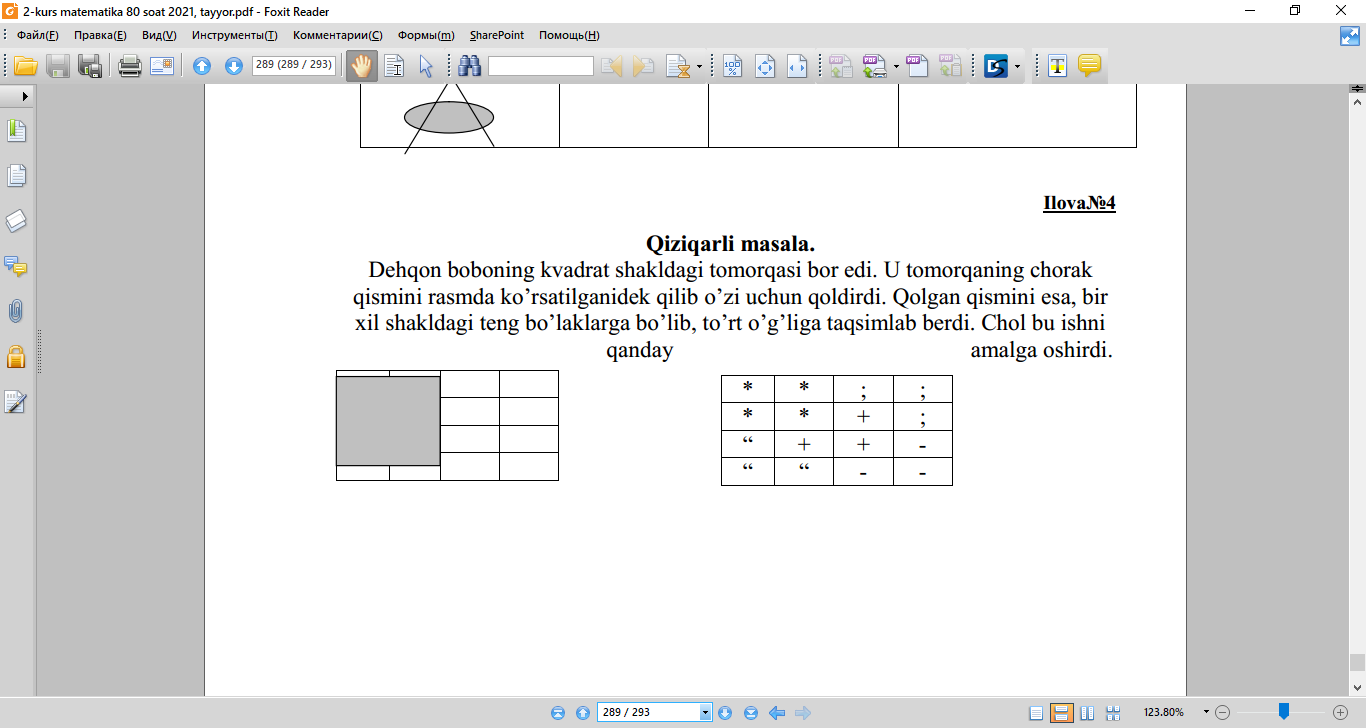Open the Security lock panel in sidebar
This screenshot has width=1366, height=728.
(16, 356)
